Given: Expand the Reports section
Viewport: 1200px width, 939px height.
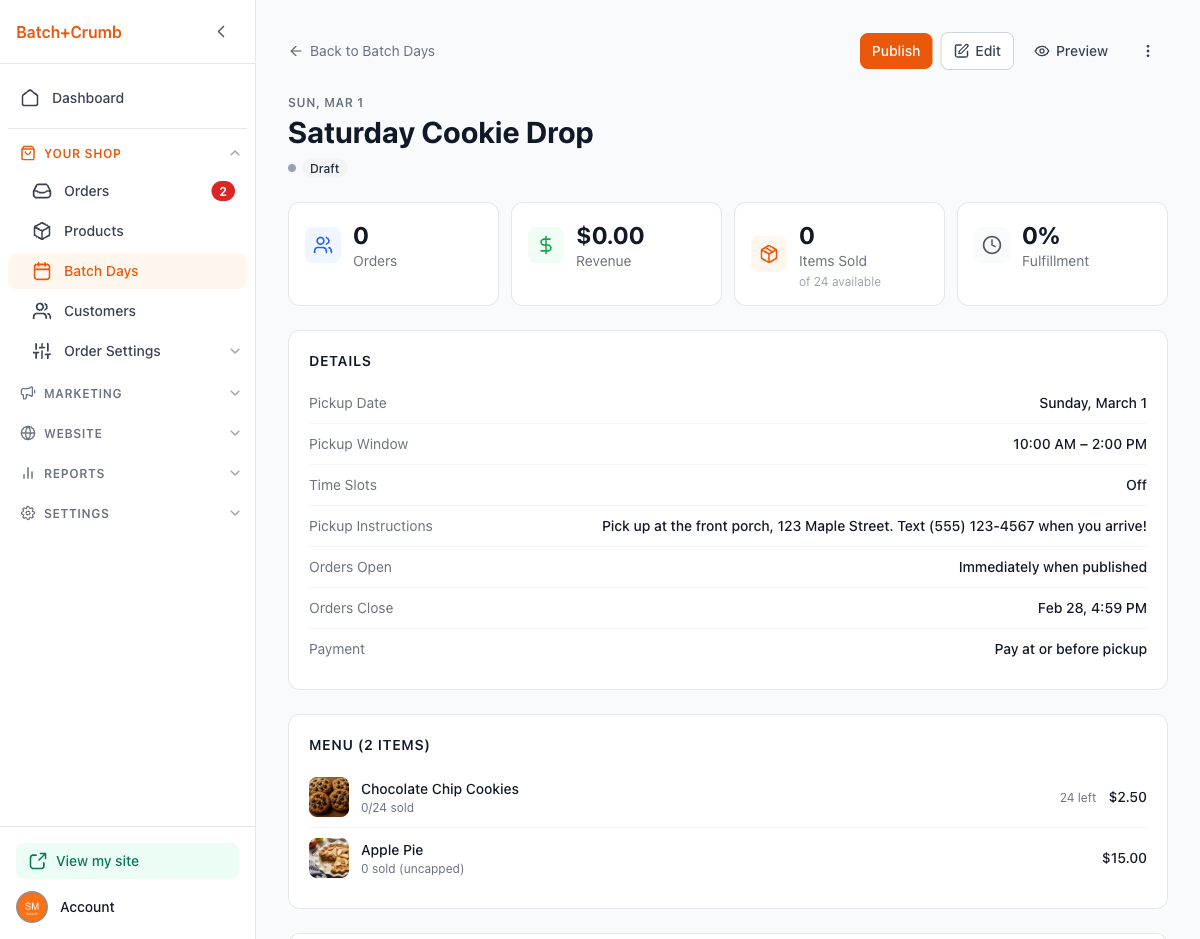Looking at the screenshot, I should 235,473.
